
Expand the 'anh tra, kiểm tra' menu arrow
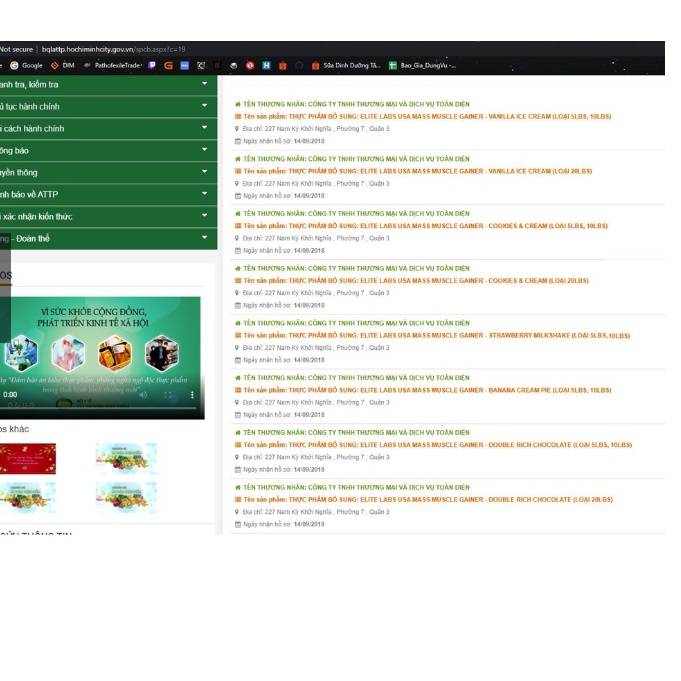point(204,83)
